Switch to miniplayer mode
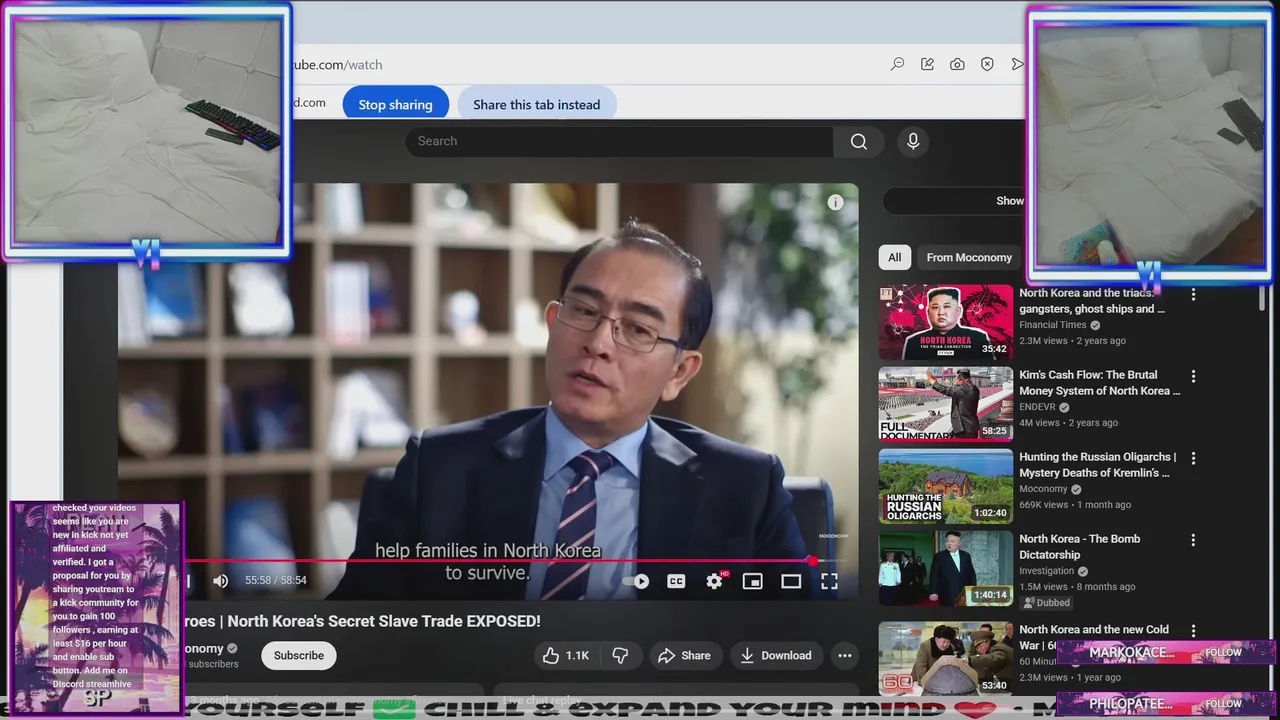 pyautogui.click(x=752, y=581)
